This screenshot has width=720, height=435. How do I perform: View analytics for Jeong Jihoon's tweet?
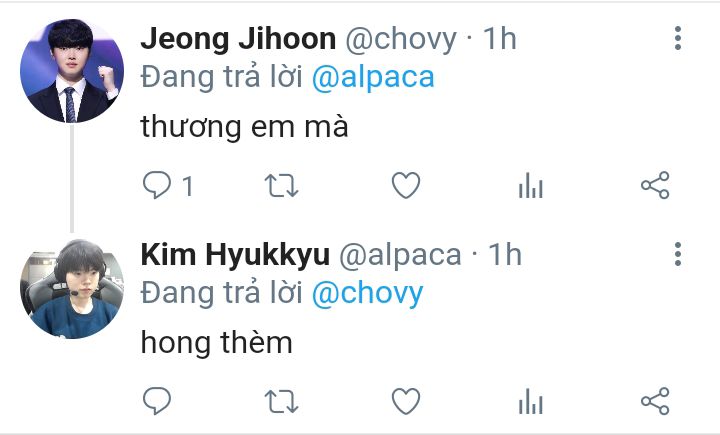pyautogui.click(x=531, y=186)
